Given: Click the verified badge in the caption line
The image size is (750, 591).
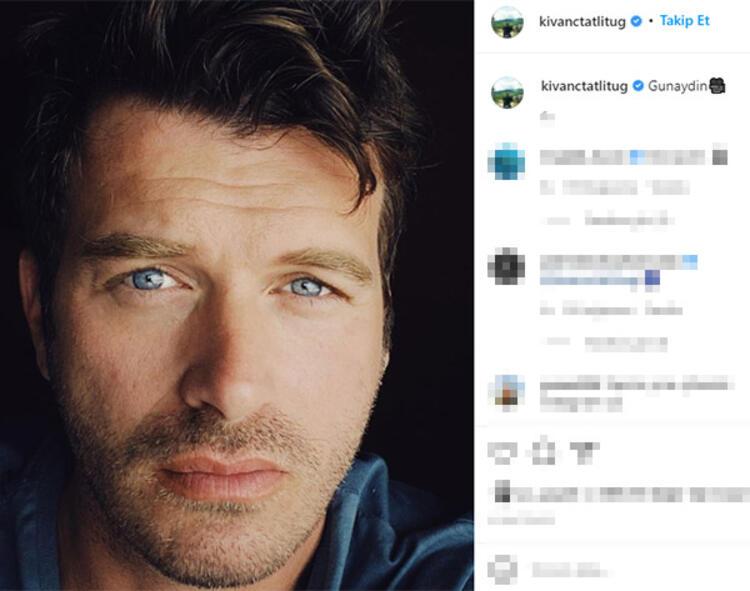Looking at the screenshot, I should [638, 86].
